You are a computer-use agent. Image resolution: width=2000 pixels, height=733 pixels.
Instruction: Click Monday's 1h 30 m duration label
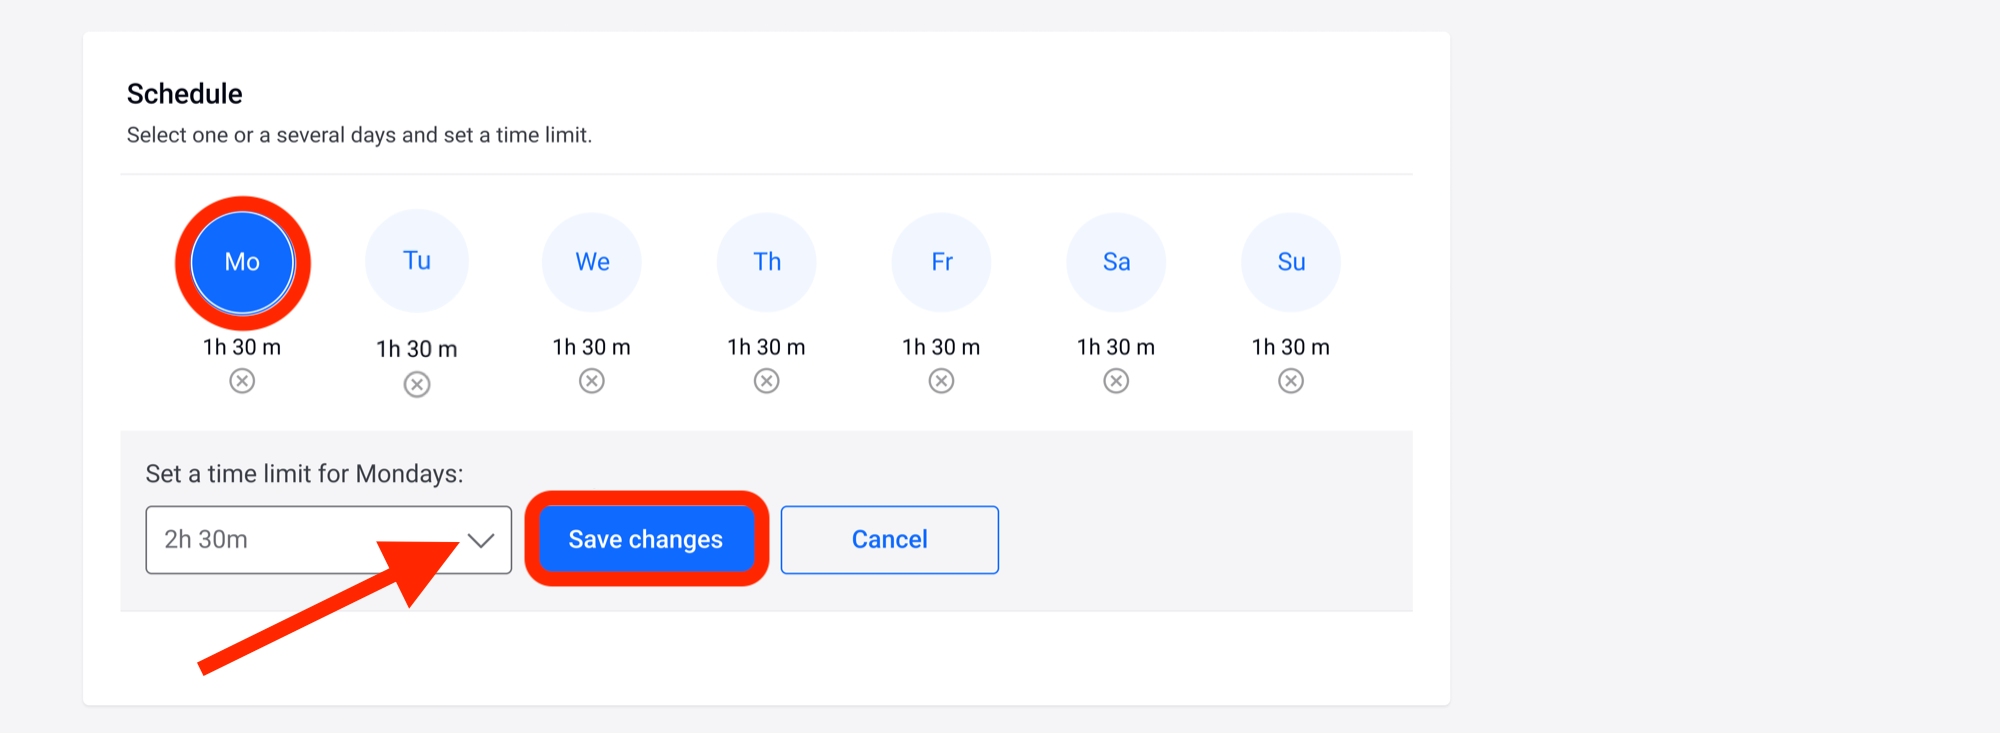coord(242,347)
